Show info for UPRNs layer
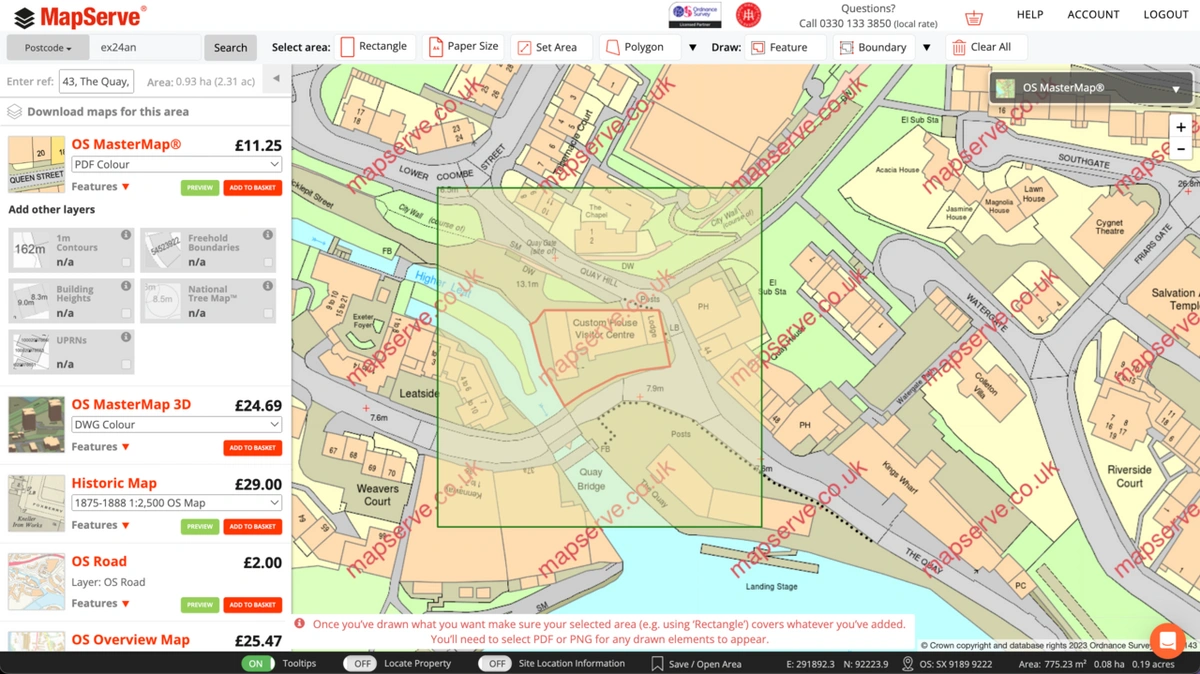This screenshot has height=674, width=1200. (126, 338)
